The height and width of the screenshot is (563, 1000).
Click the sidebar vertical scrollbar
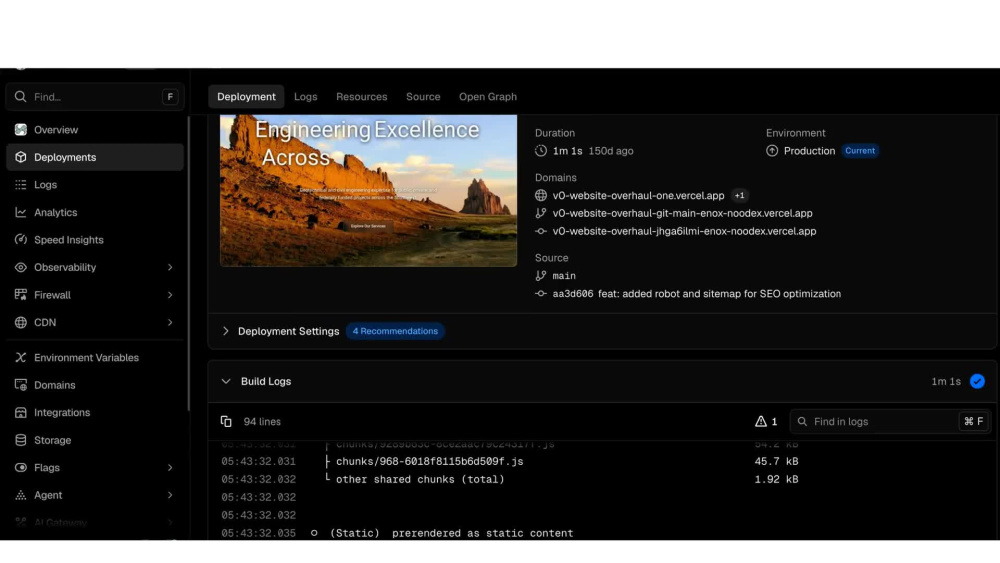pyautogui.click(x=189, y=263)
